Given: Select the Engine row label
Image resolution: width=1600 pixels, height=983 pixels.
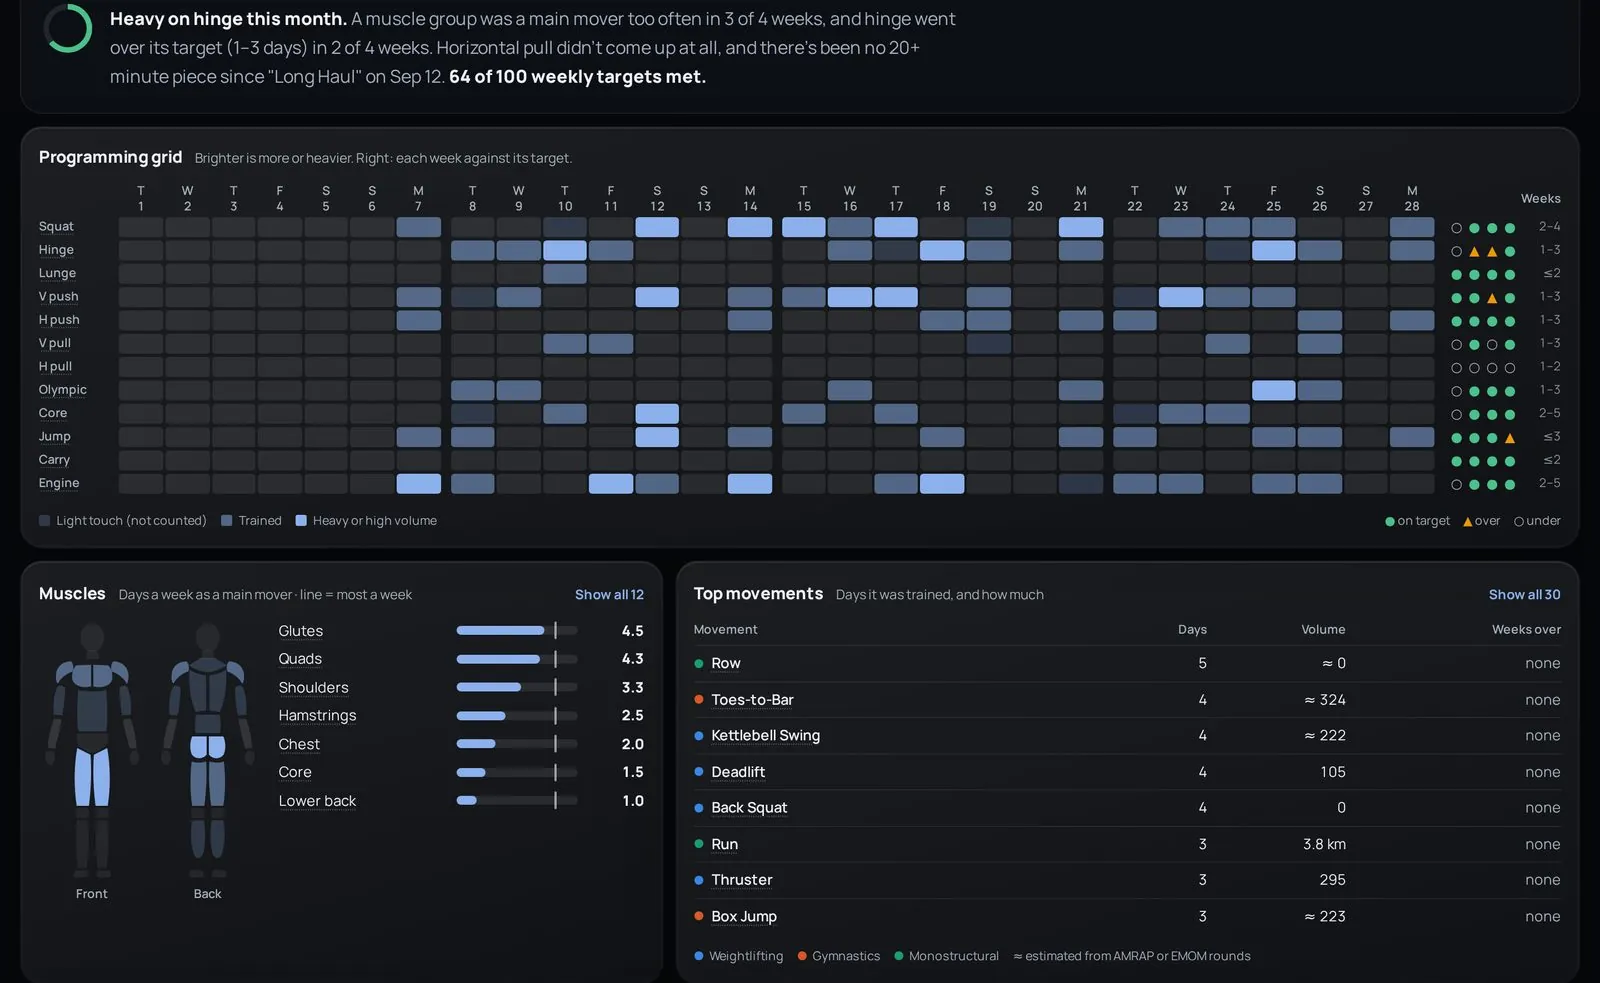Looking at the screenshot, I should (59, 483).
